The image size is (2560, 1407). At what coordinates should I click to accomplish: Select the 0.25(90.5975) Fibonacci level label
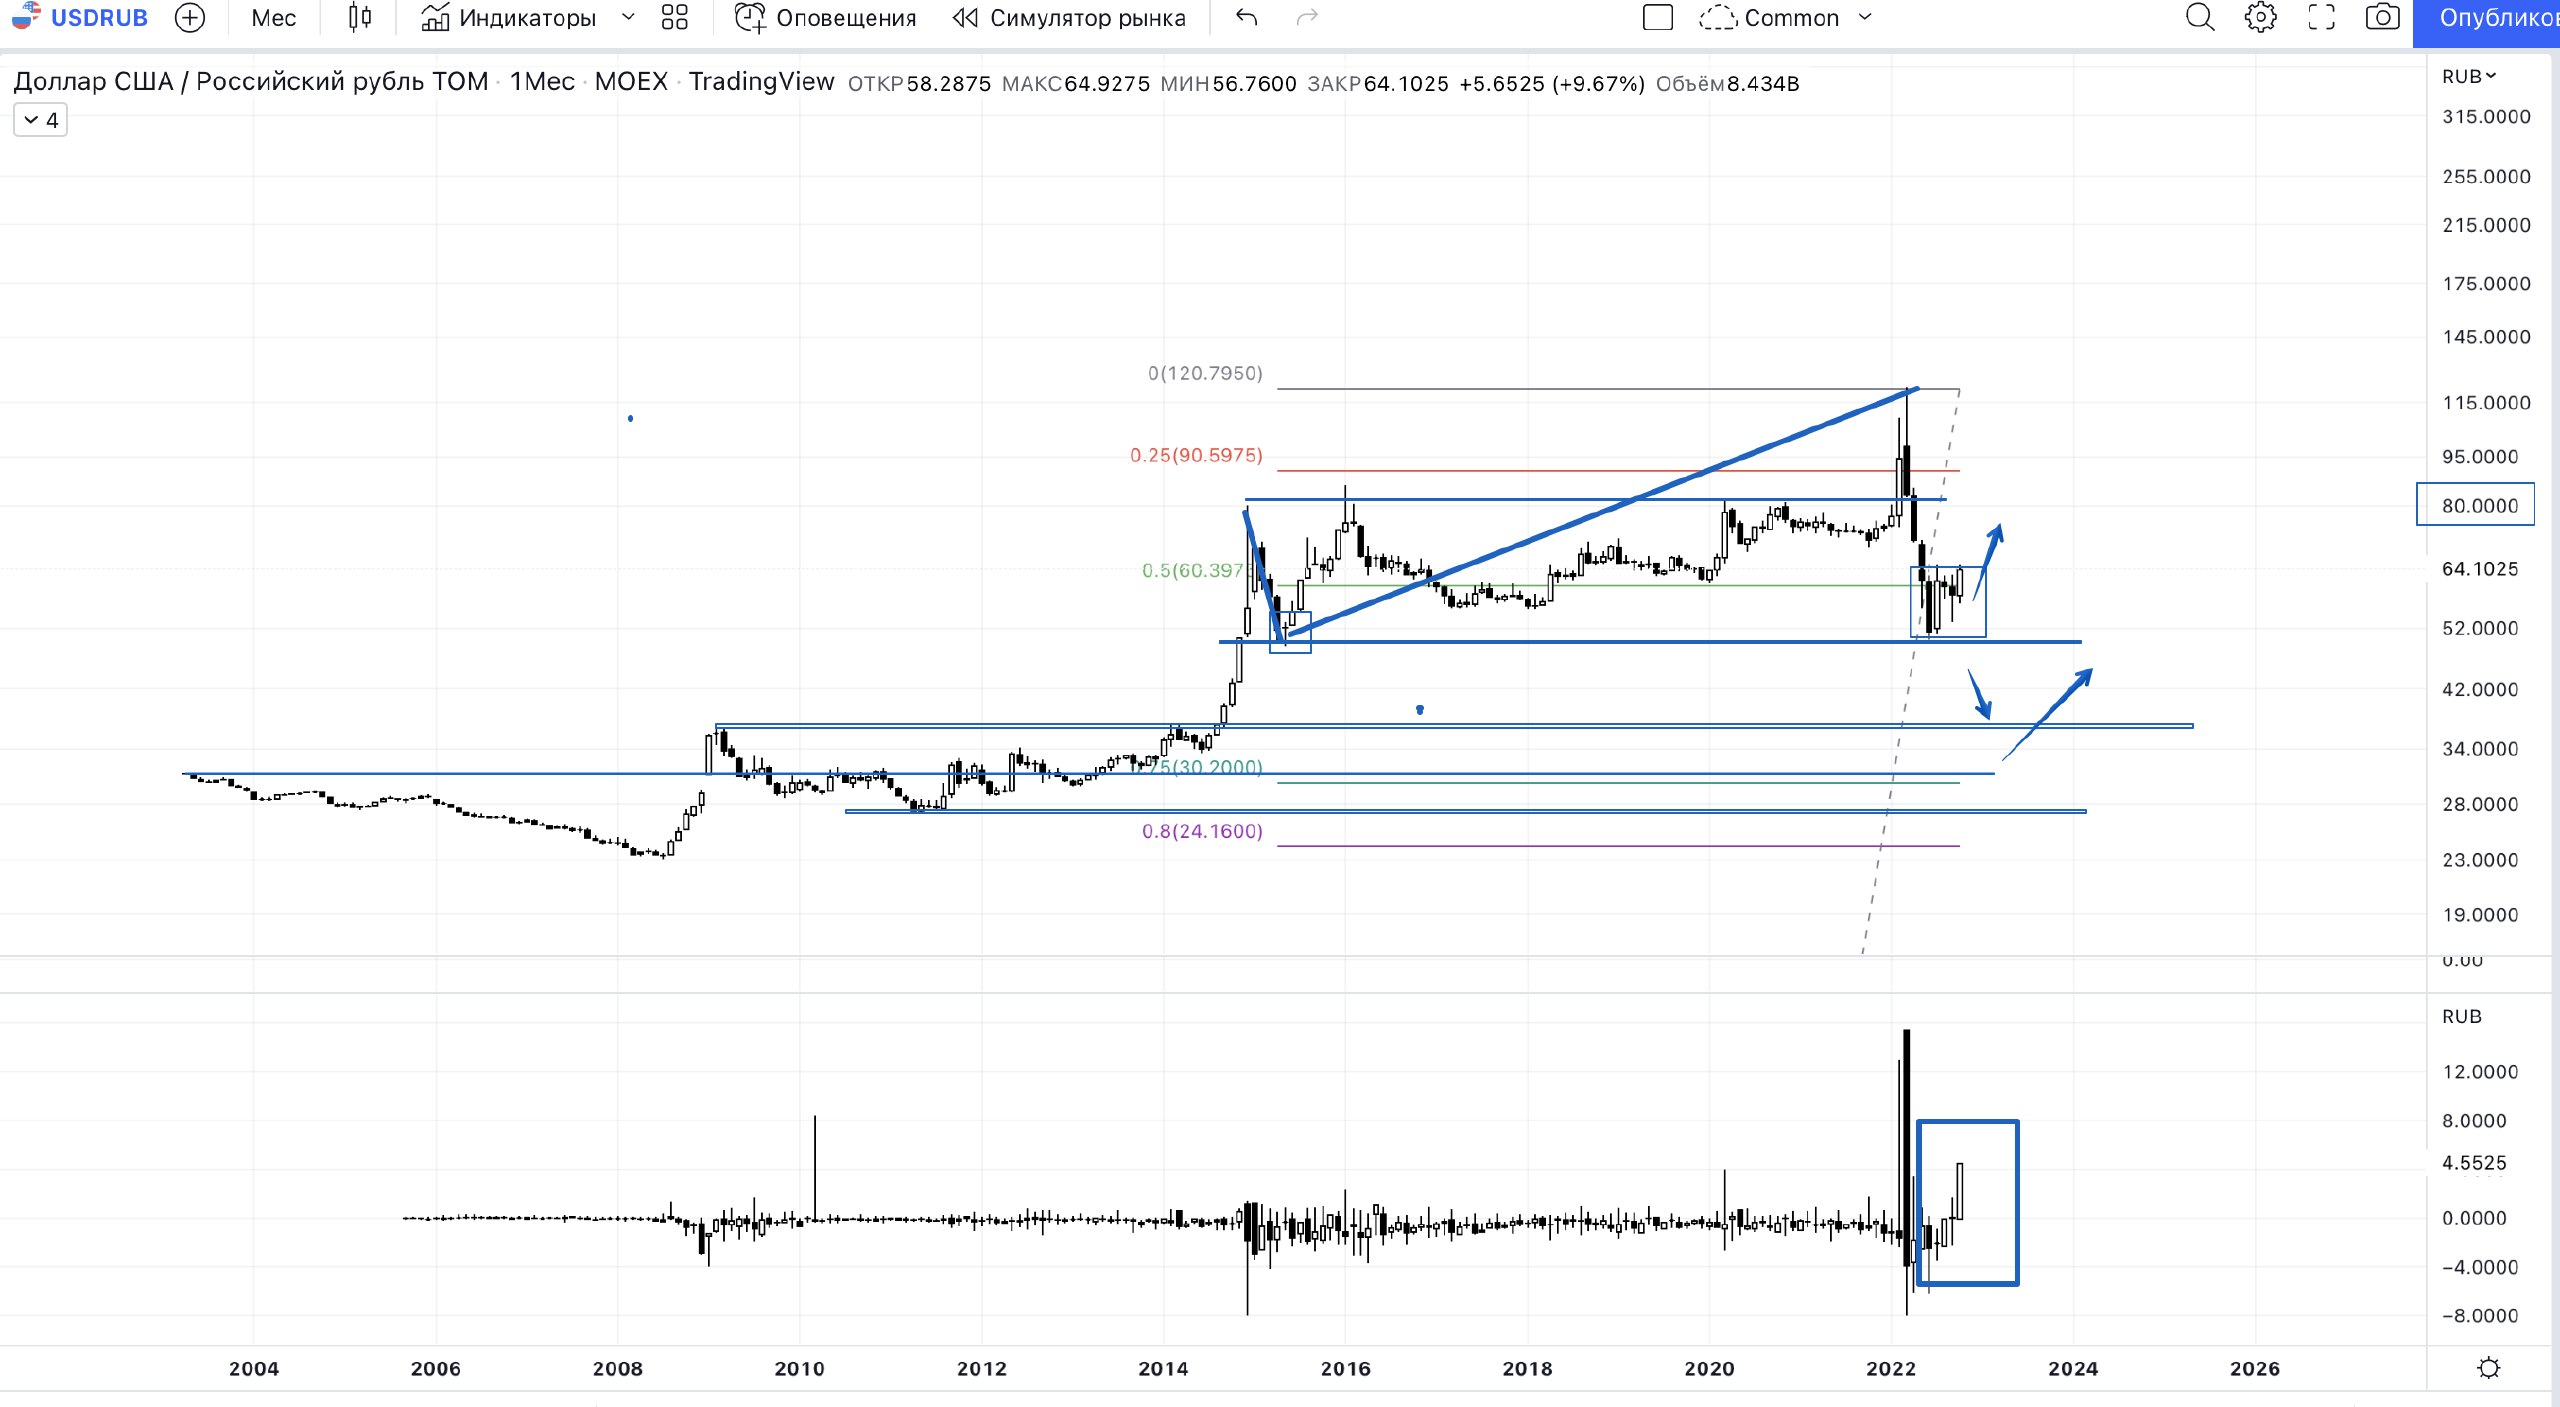1196,455
